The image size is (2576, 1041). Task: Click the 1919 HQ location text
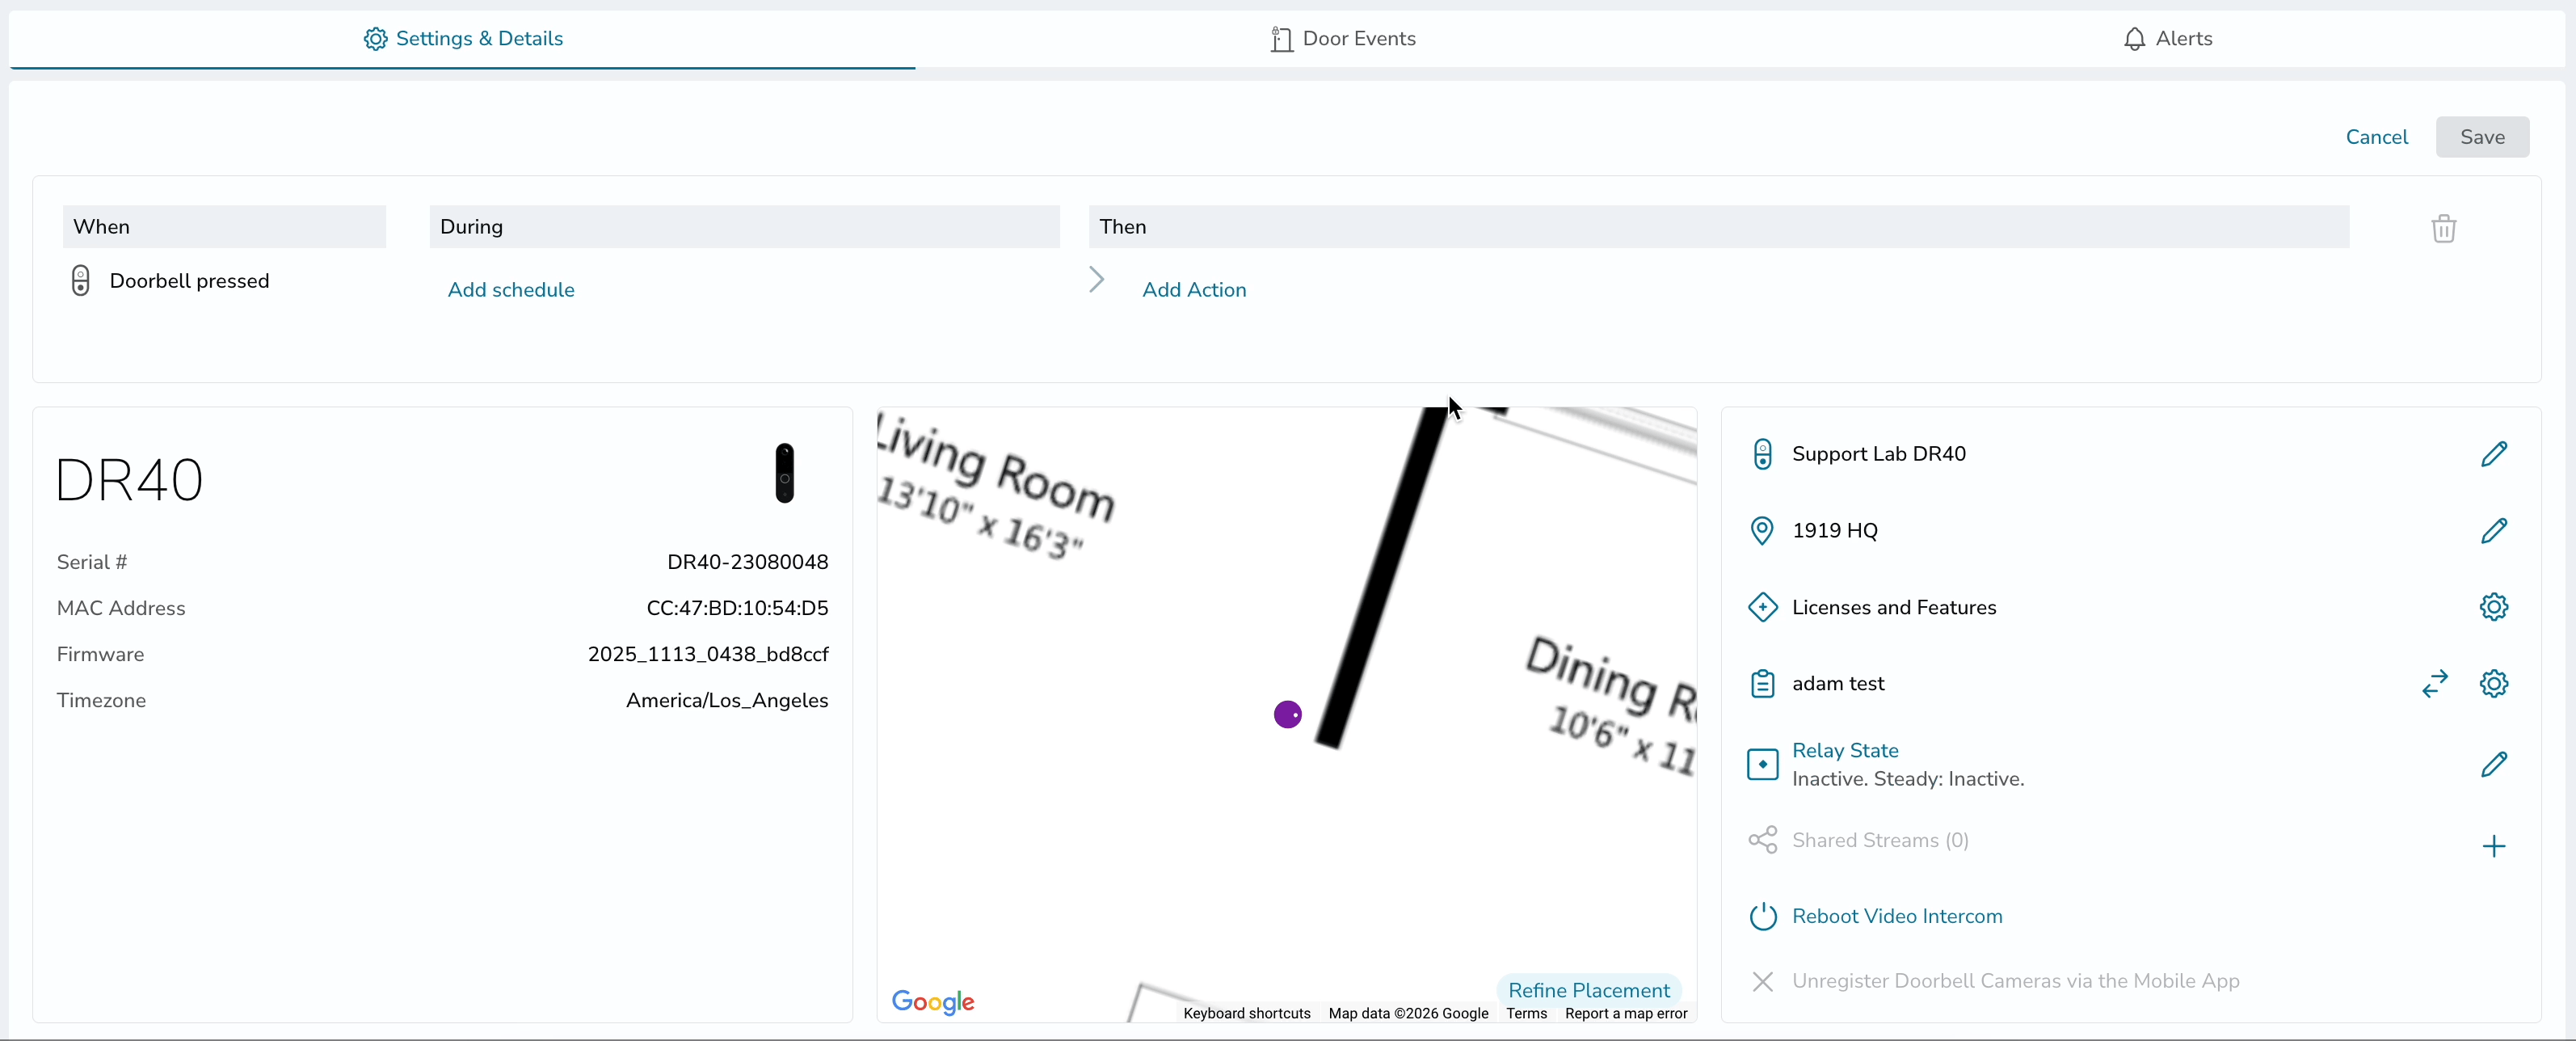click(x=1834, y=531)
